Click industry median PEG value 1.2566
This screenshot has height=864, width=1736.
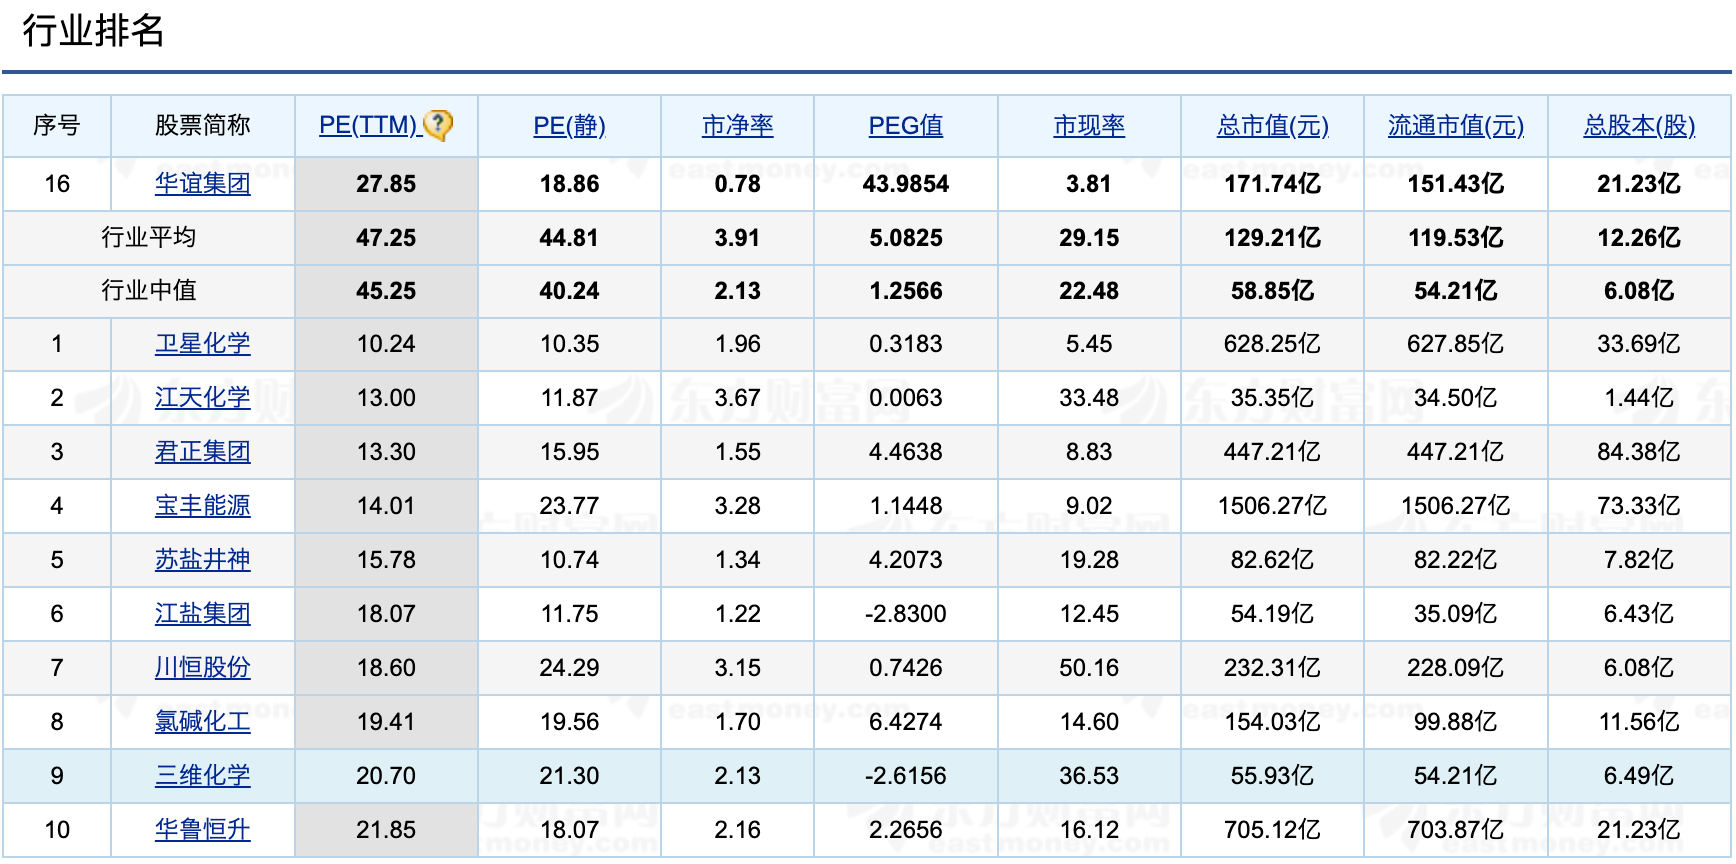point(906,291)
